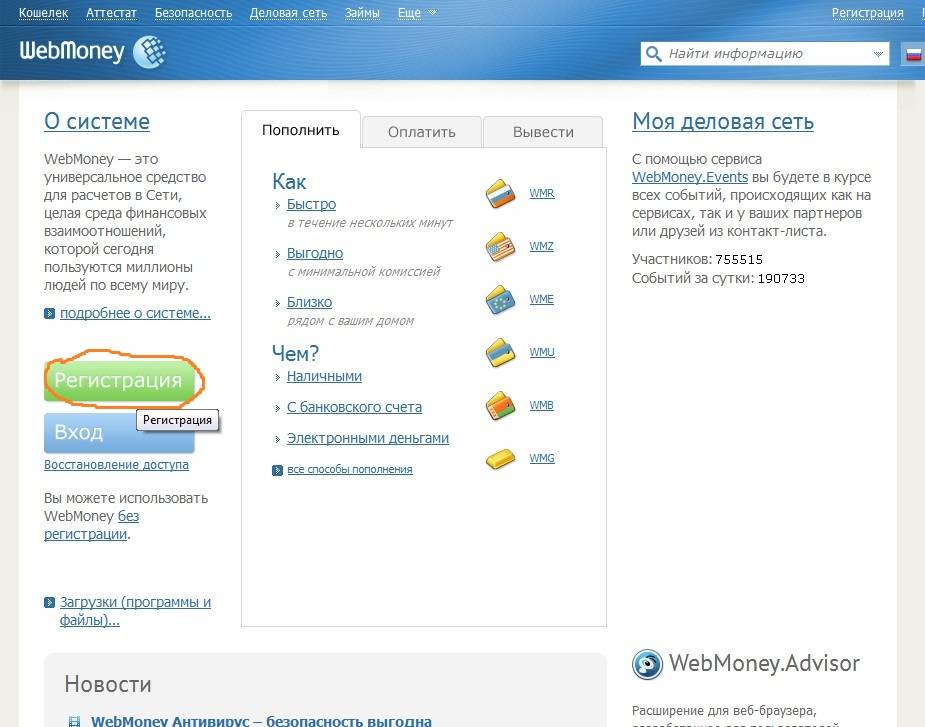The width and height of the screenshot is (925, 727).
Task: Choose 'С банковского счета' top-up method
Action: (355, 407)
